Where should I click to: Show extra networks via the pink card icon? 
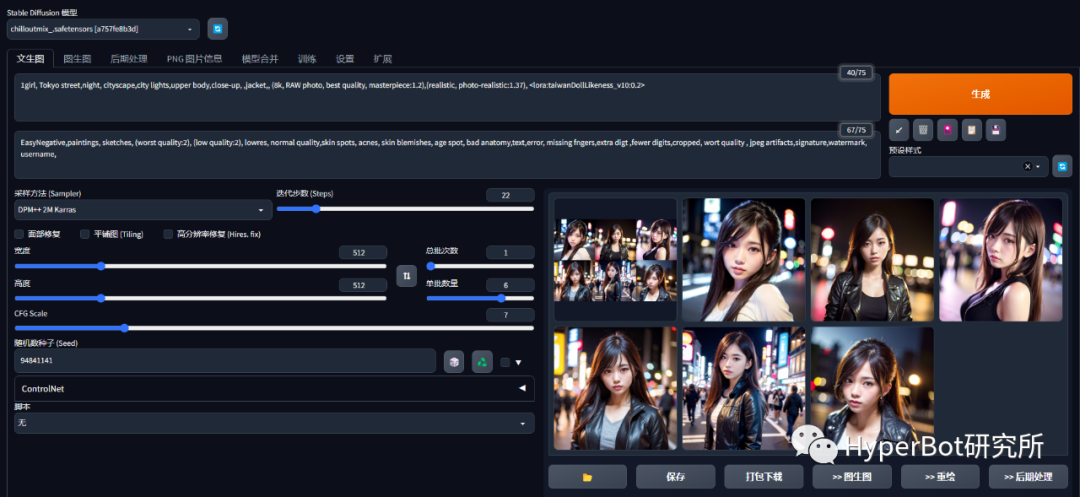947,129
